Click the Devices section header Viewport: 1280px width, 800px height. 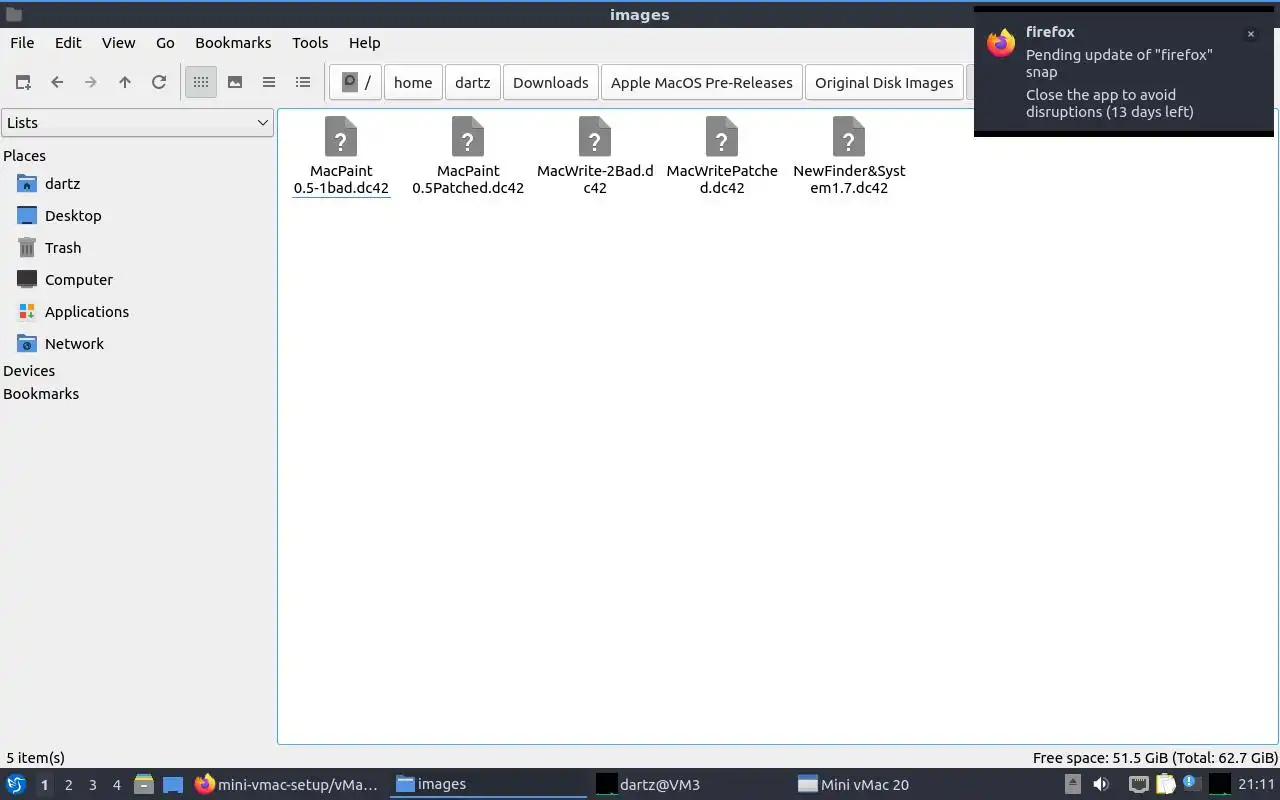29,371
